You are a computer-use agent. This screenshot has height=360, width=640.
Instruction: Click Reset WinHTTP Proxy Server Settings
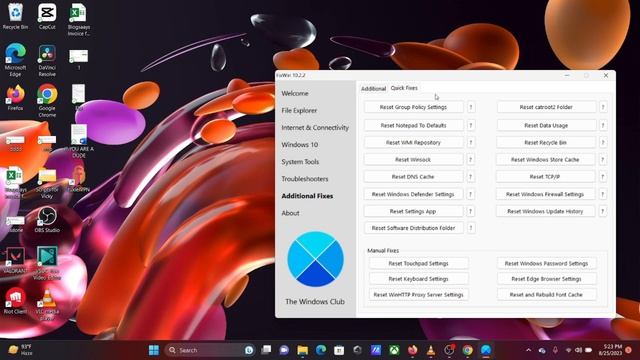(x=419, y=295)
